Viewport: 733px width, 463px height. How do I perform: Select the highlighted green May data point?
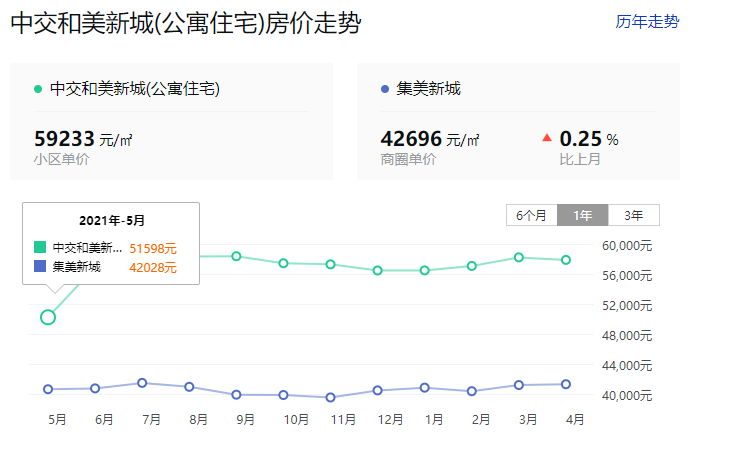[x=48, y=318]
